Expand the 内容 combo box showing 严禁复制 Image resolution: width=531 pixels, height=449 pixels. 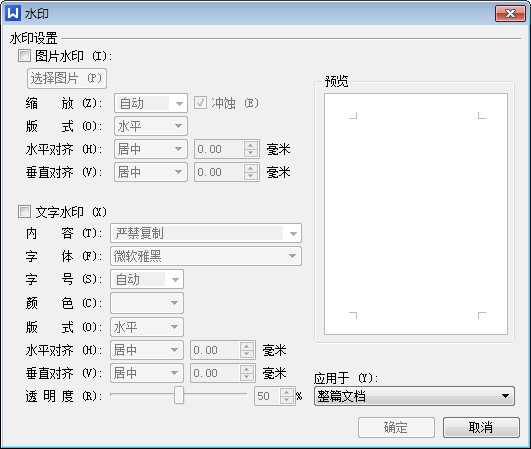pyautogui.click(x=206, y=233)
